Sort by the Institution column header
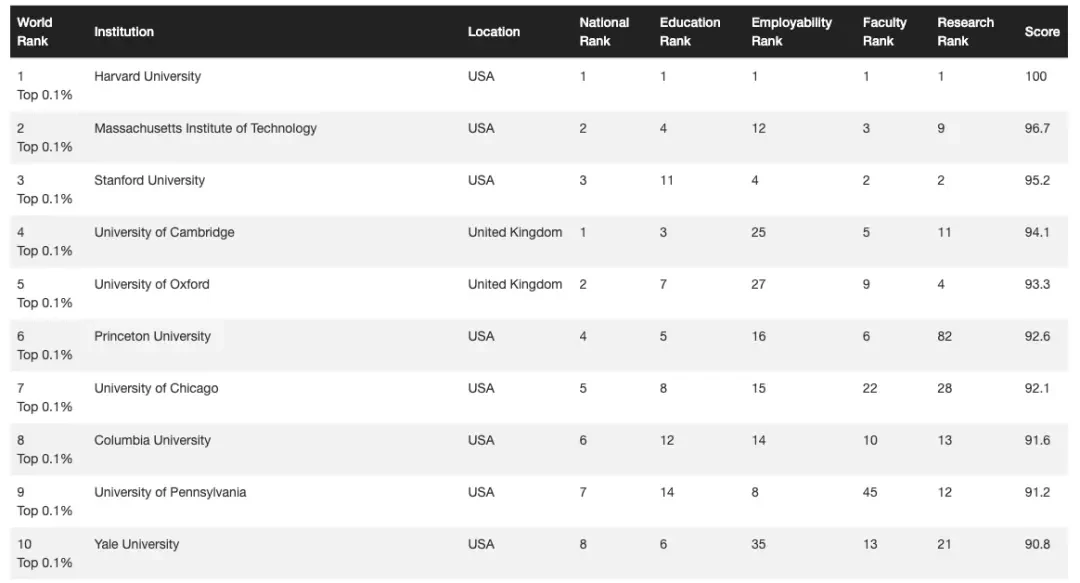Image resolution: width=1080 pixels, height=583 pixels. point(124,32)
